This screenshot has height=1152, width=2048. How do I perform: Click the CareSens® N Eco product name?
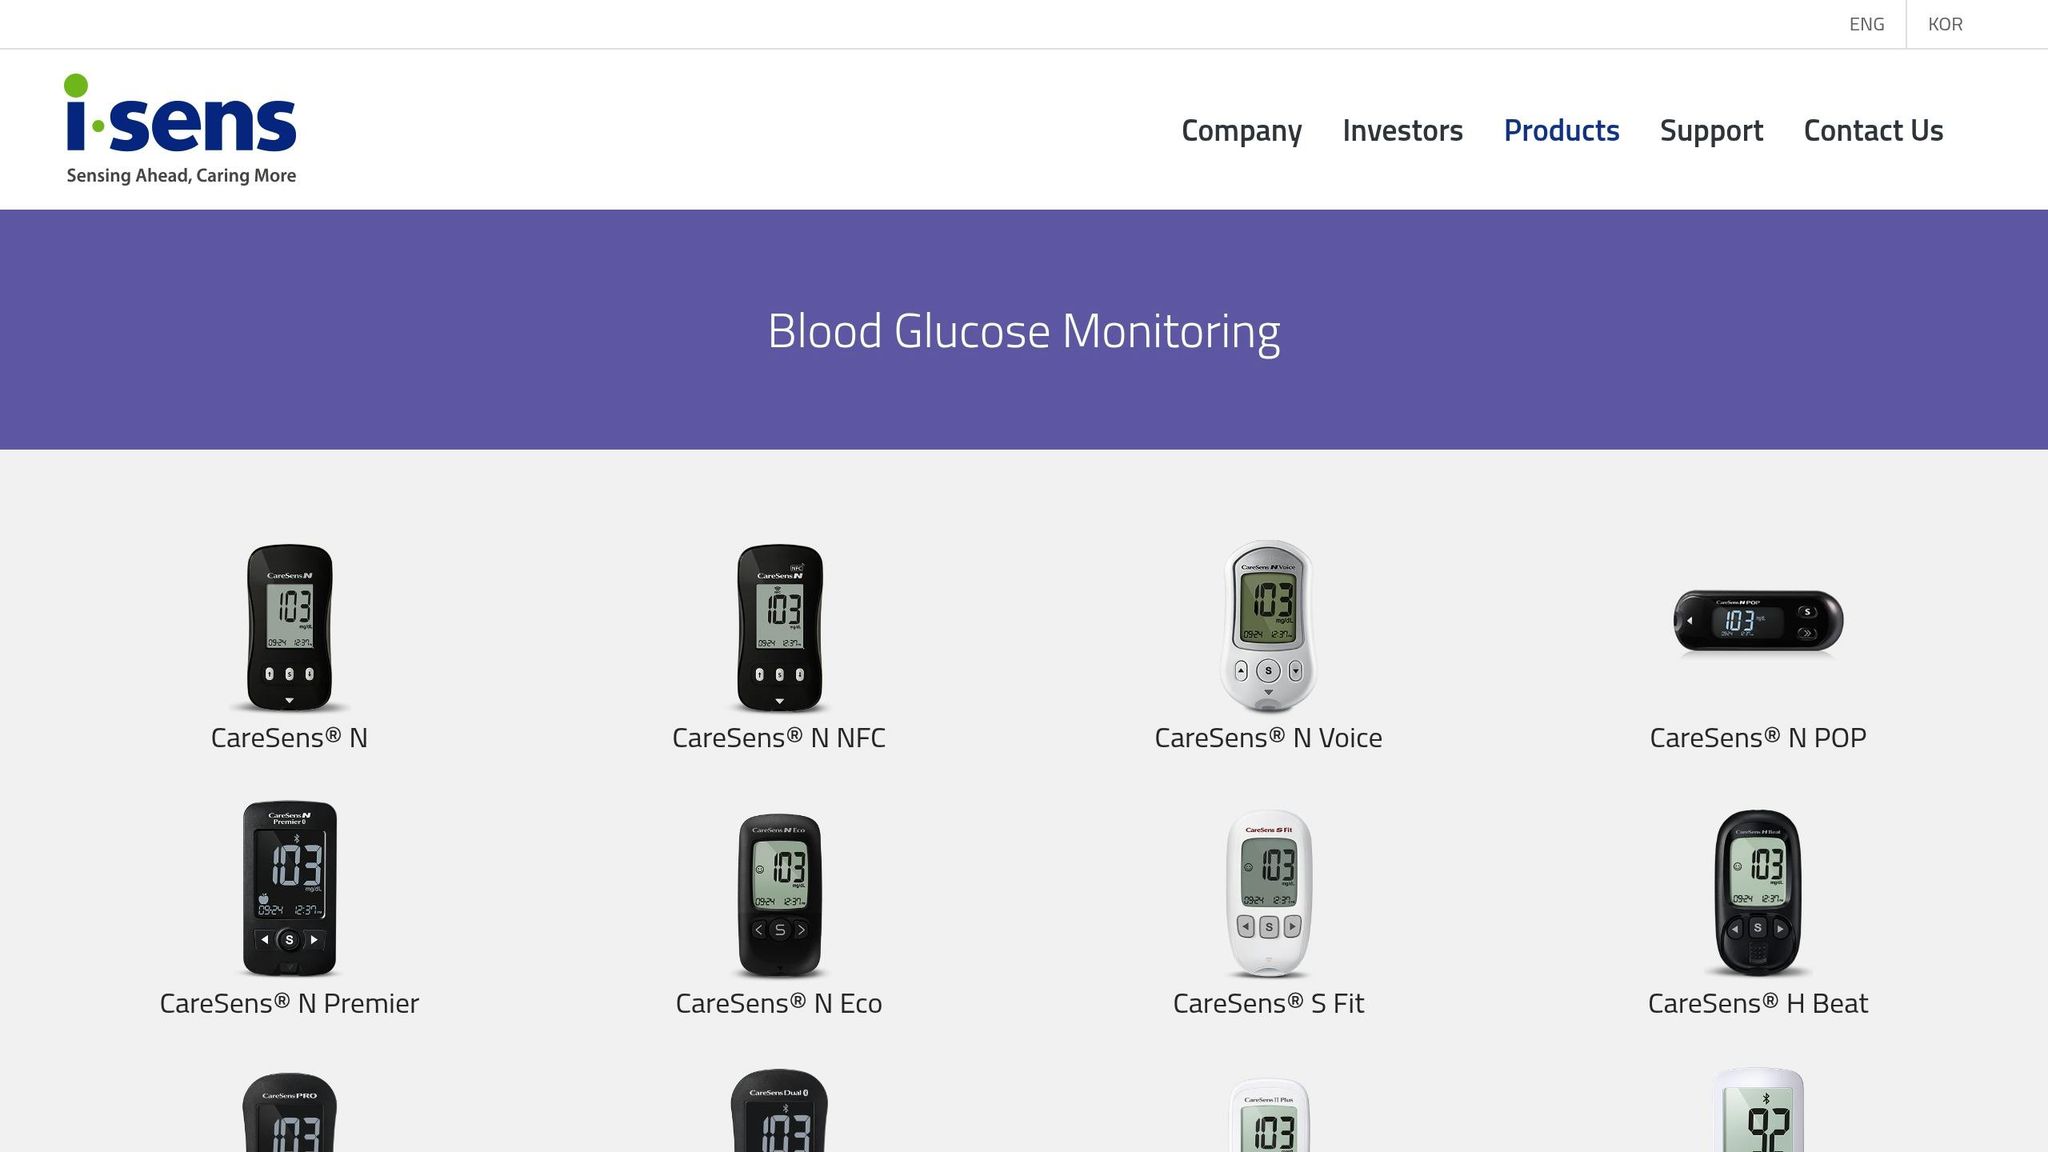[779, 1003]
